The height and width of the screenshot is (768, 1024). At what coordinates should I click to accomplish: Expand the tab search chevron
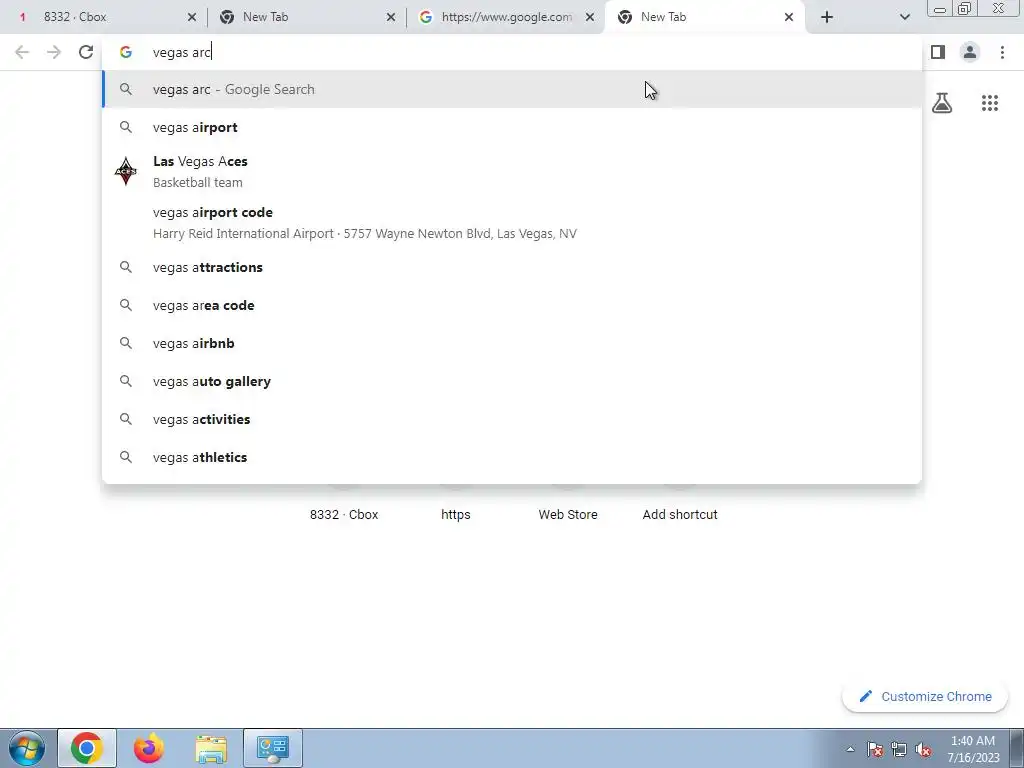904,17
